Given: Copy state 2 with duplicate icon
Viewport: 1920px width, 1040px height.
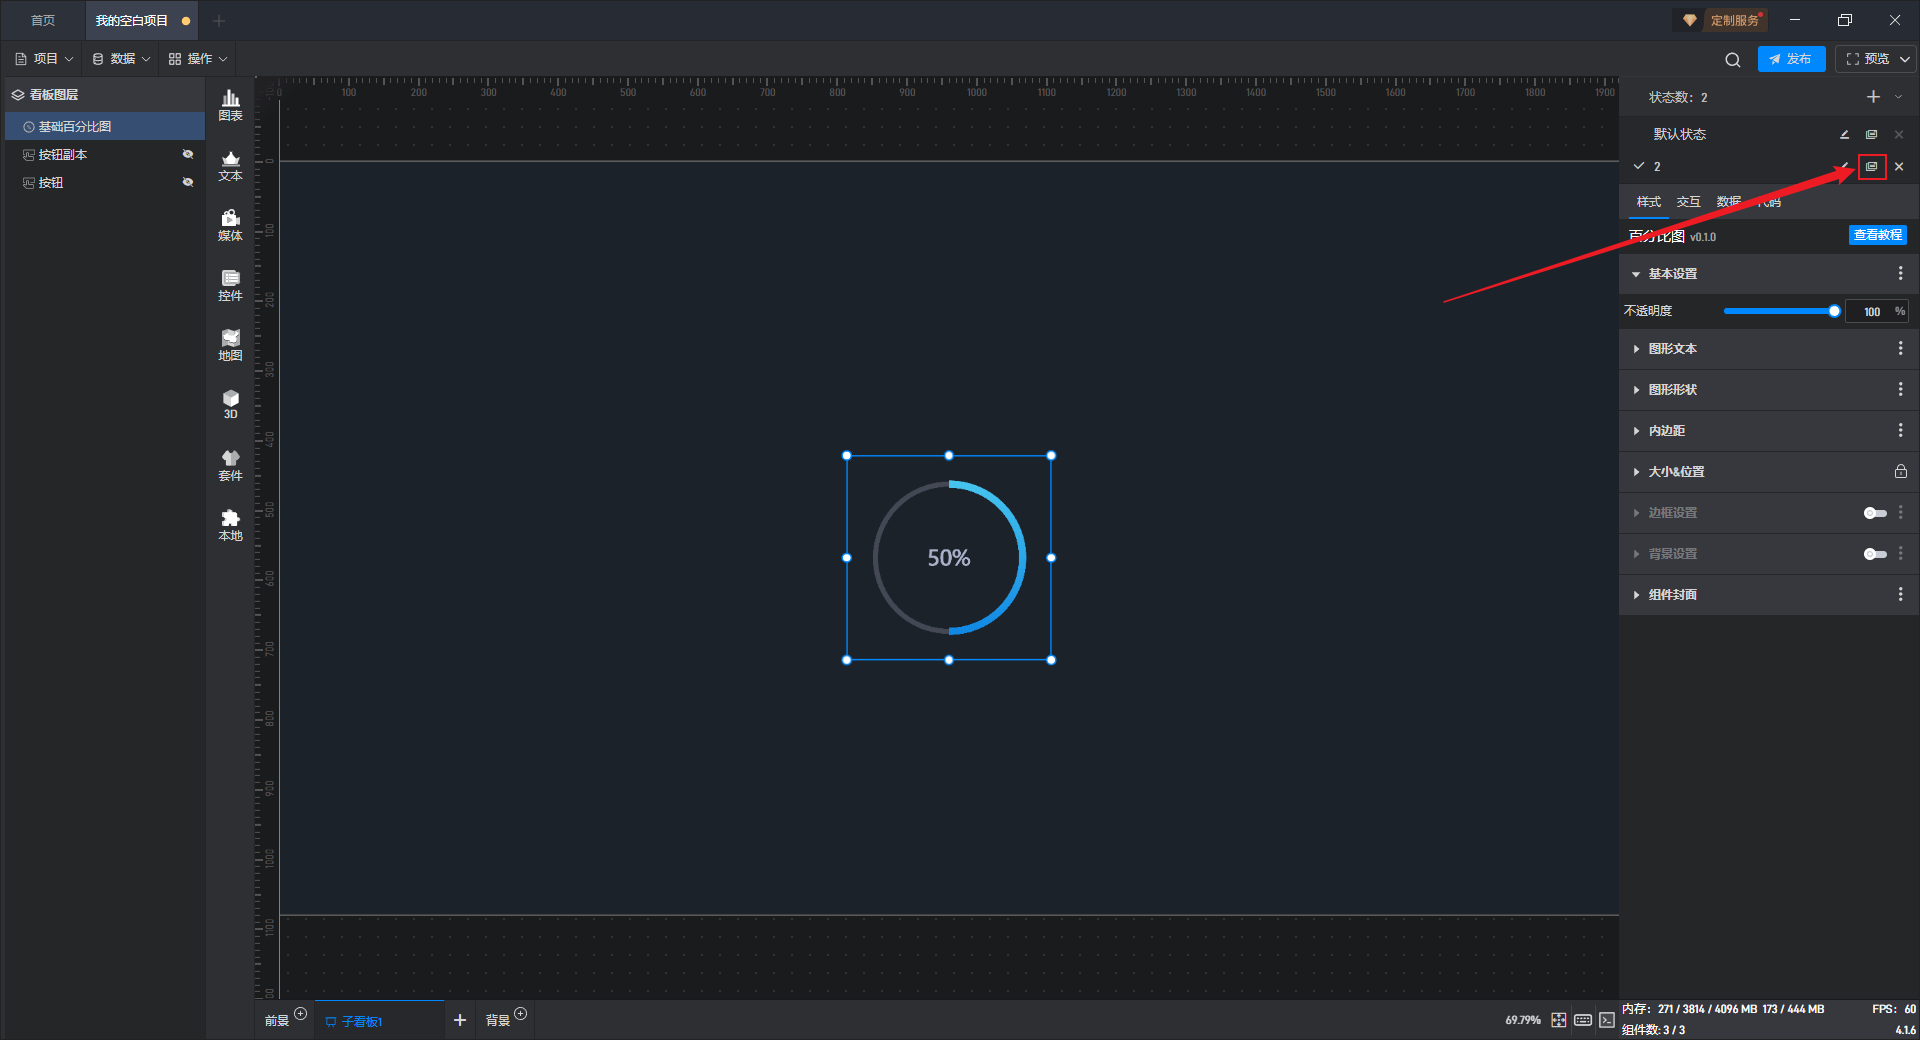Looking at the screenshot, I should pos(1872,167).
